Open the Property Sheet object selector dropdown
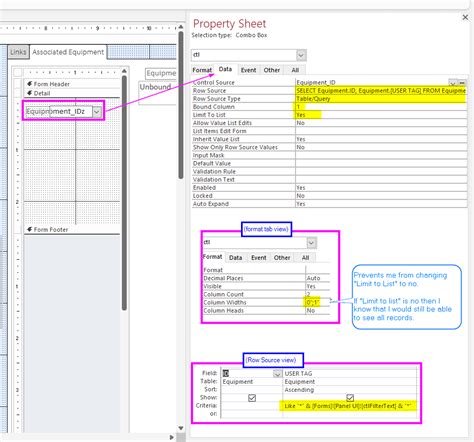 tap(301, 55)
